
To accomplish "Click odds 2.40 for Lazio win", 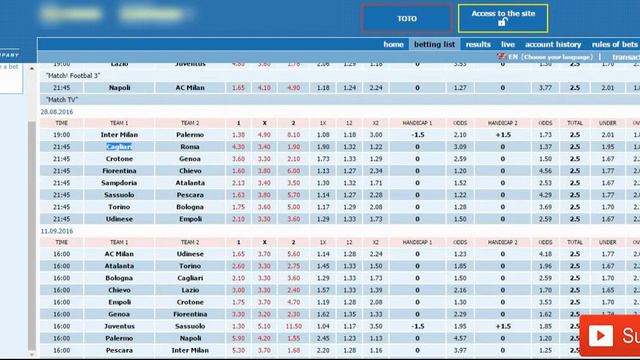I will pyautogui.click(x=293, y=290).
